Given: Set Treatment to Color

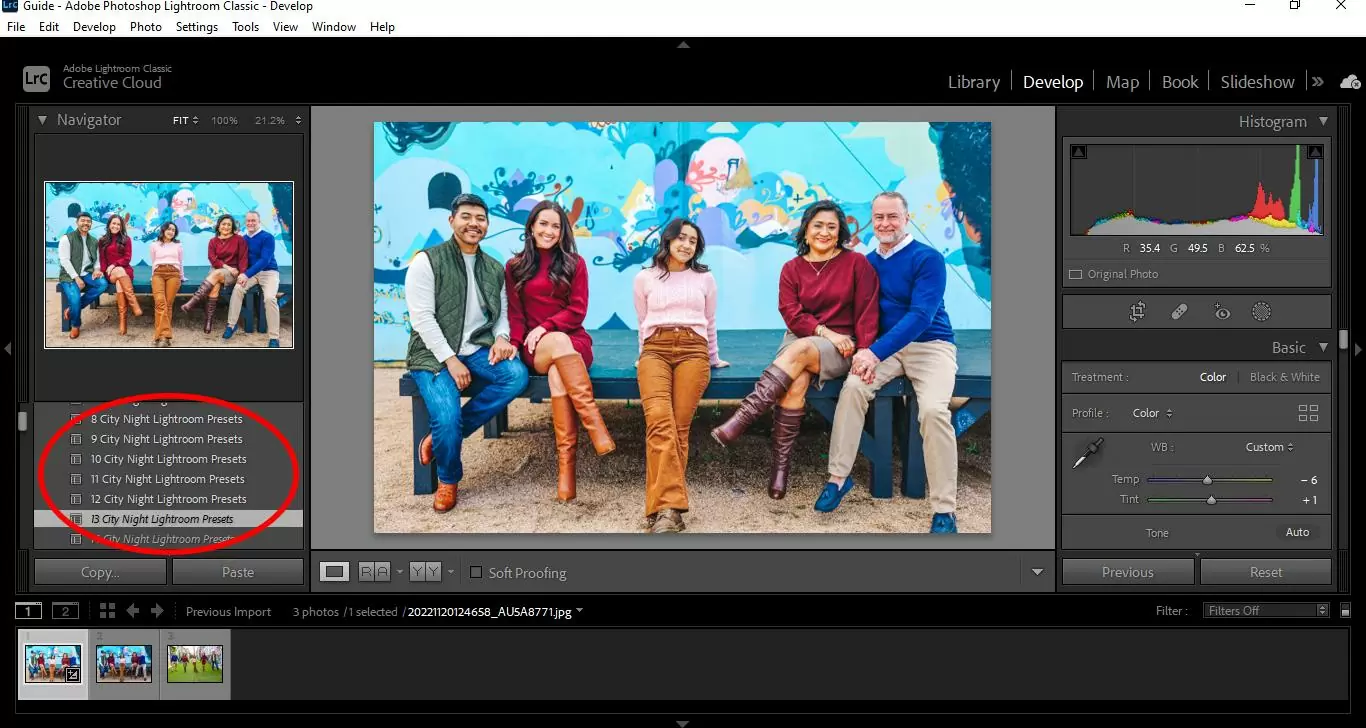Looking at the screenshot, I should [1213, 377].
